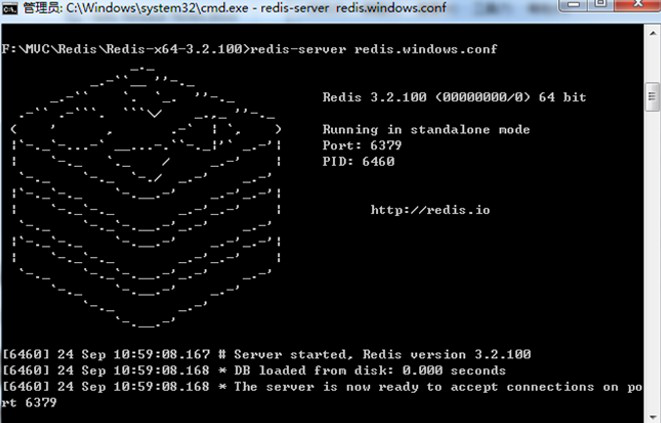The width and height of the screenshot is (661, 423).
Task: Click the Redis ASCII art logo
Action: coord(146,197)
